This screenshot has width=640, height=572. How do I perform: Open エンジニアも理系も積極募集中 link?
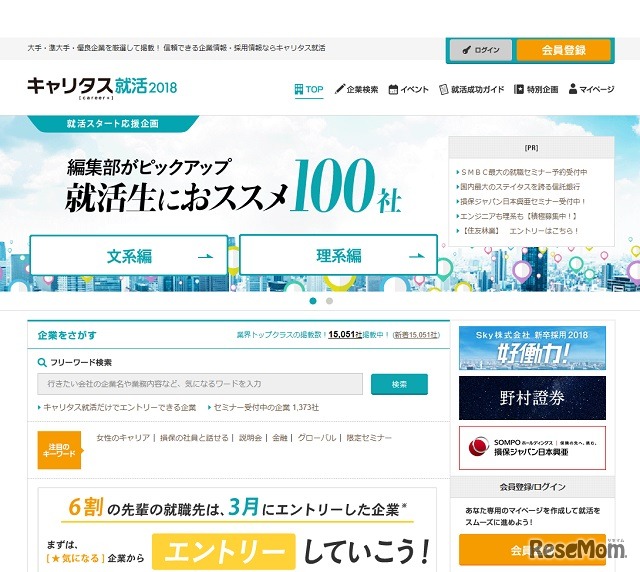pyautogui.click(x=519, y=216)
